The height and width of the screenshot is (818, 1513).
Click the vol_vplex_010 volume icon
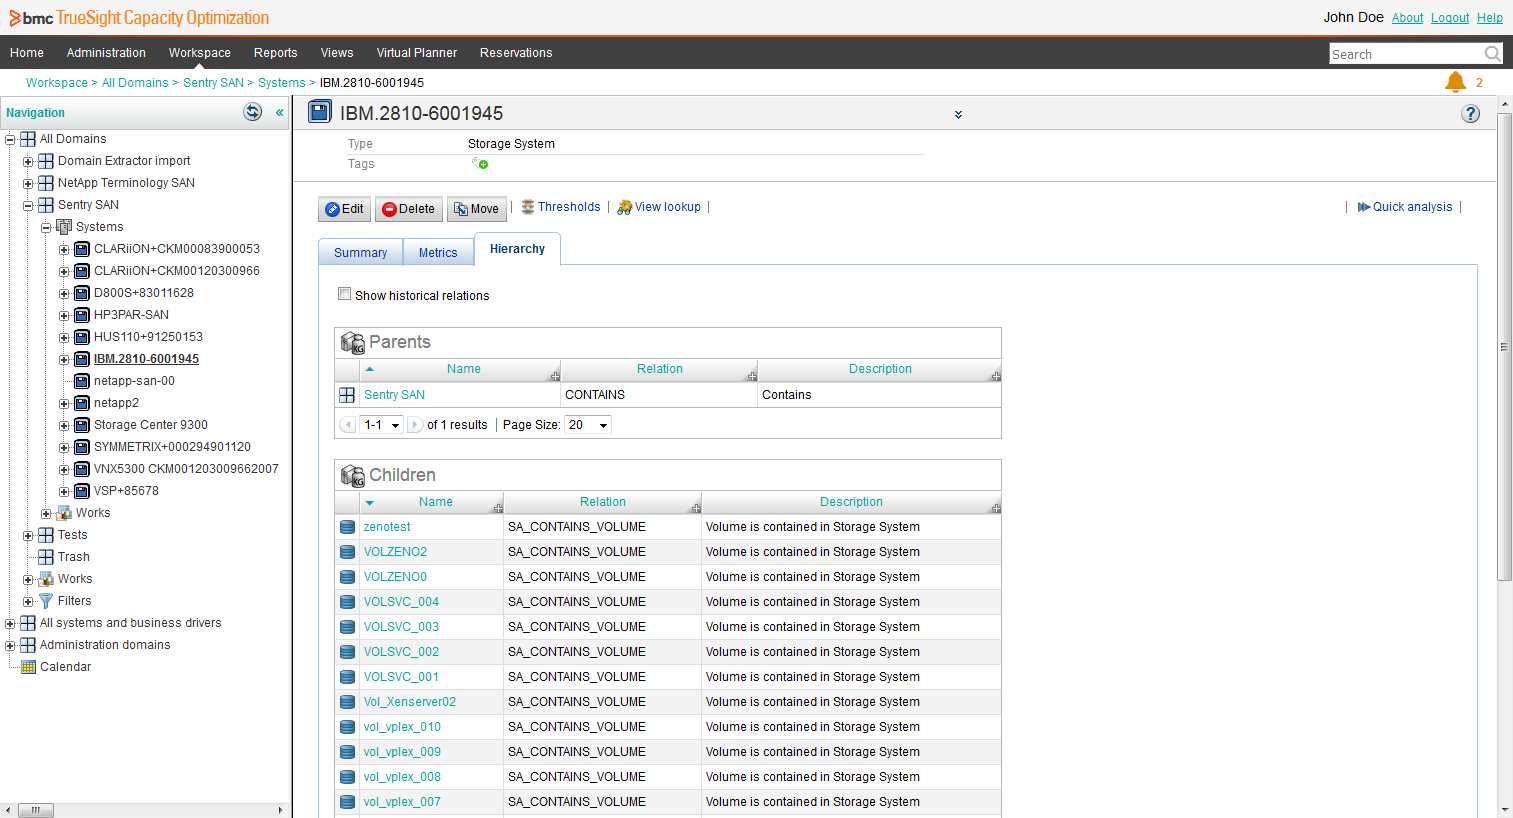pyautogui.click(x=347, y=727)
